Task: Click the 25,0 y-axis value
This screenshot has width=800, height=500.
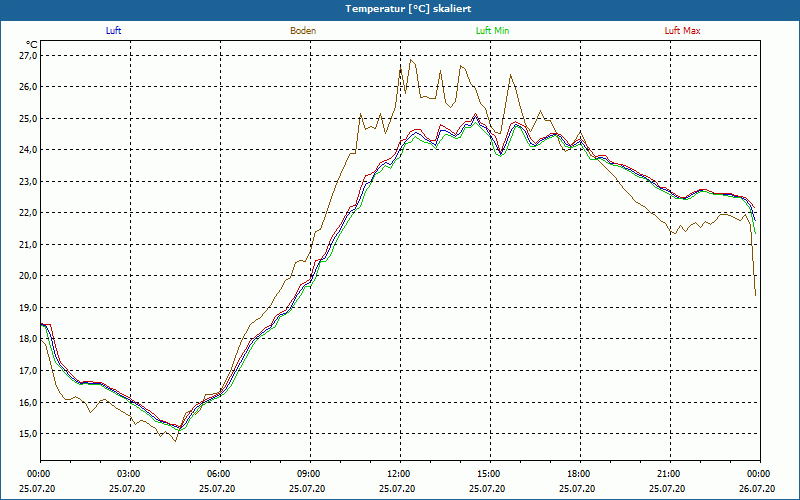Action: (x=28, y=118)
